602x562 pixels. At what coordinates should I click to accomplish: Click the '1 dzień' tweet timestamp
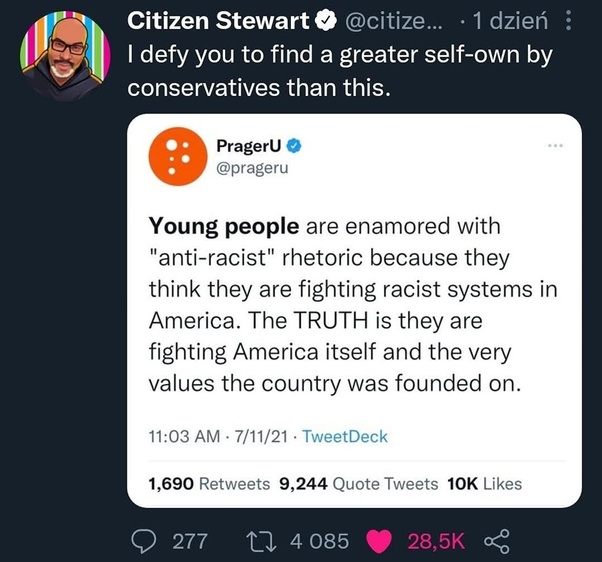point(510,21)
